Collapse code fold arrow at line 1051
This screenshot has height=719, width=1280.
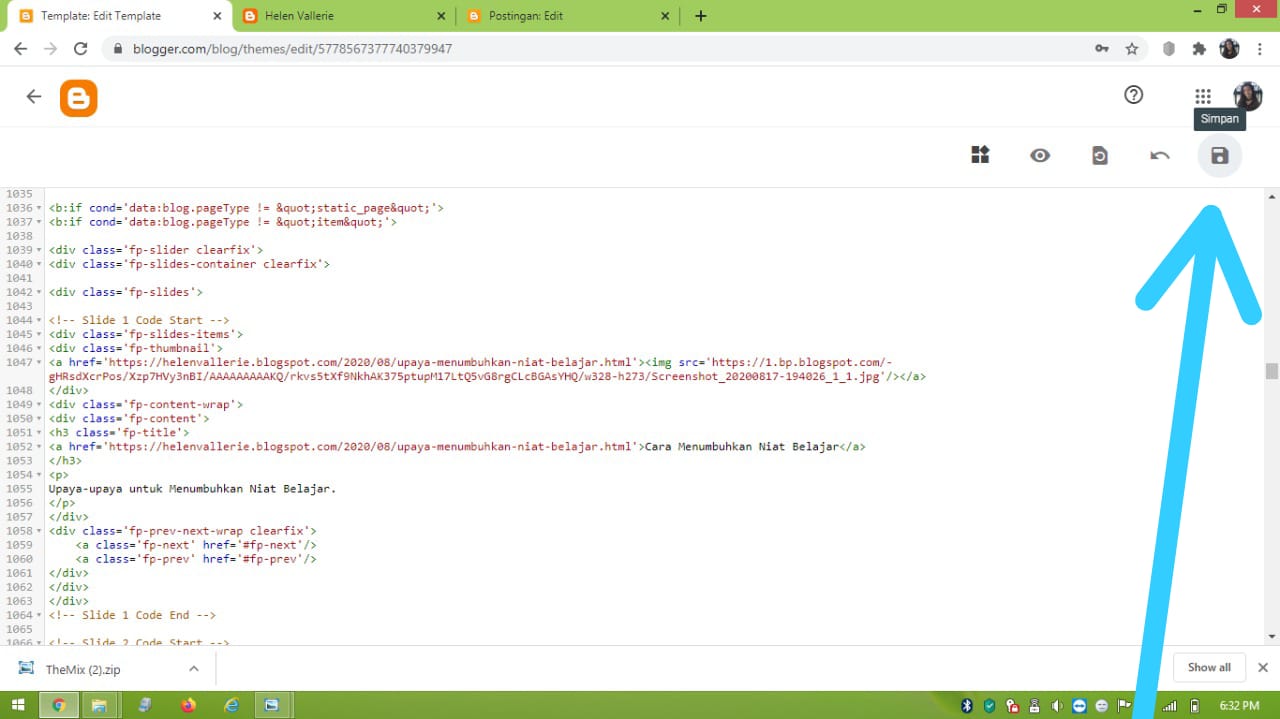coord(39,432)
